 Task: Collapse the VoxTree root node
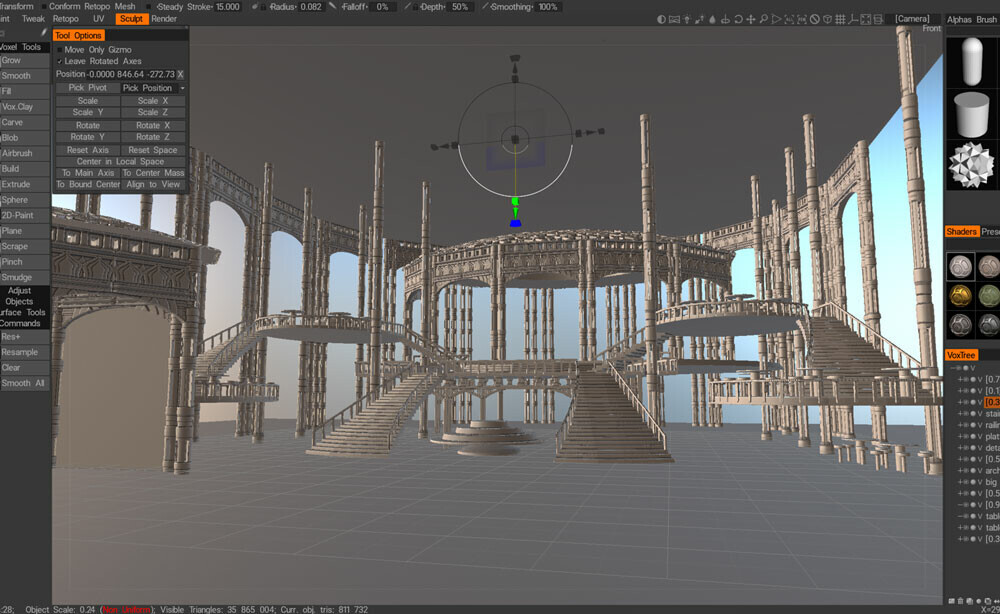click(x=953, y=368)
